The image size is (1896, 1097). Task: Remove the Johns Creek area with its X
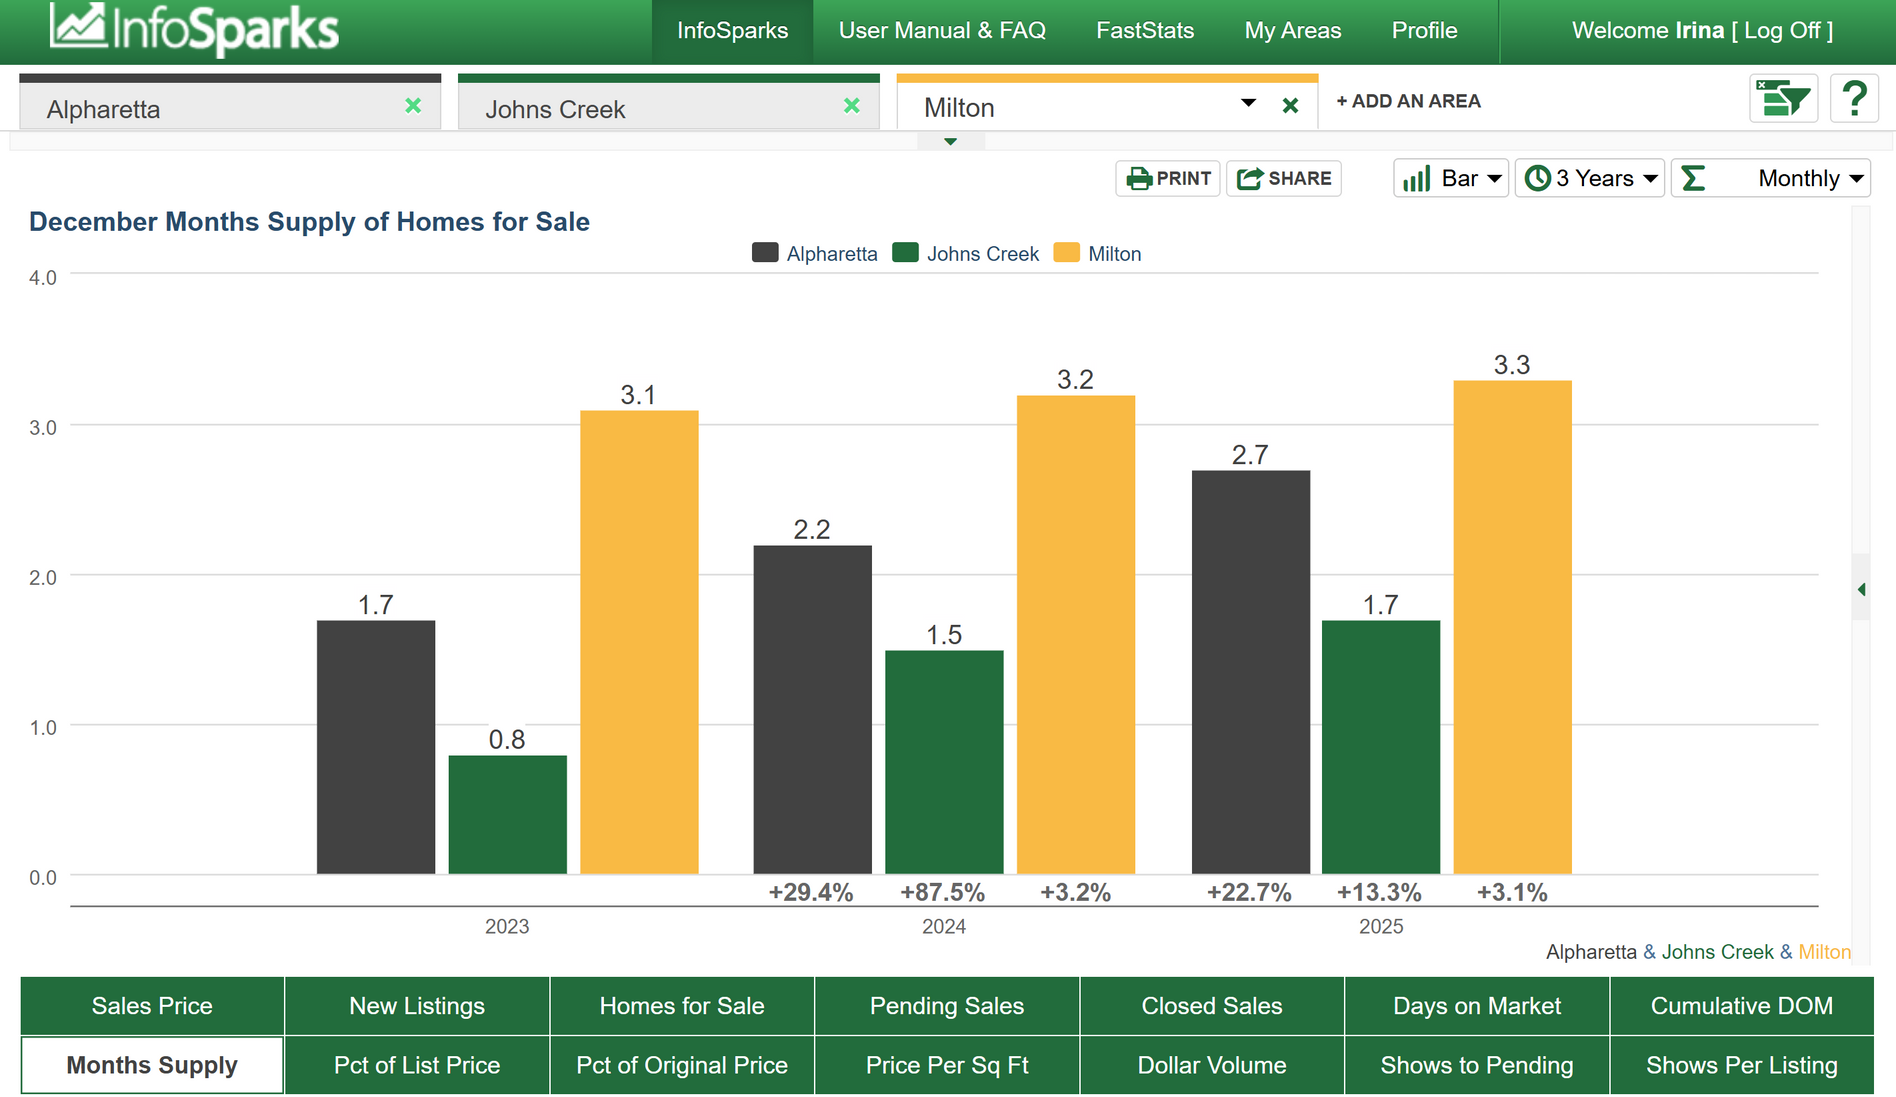coord(852,106)
